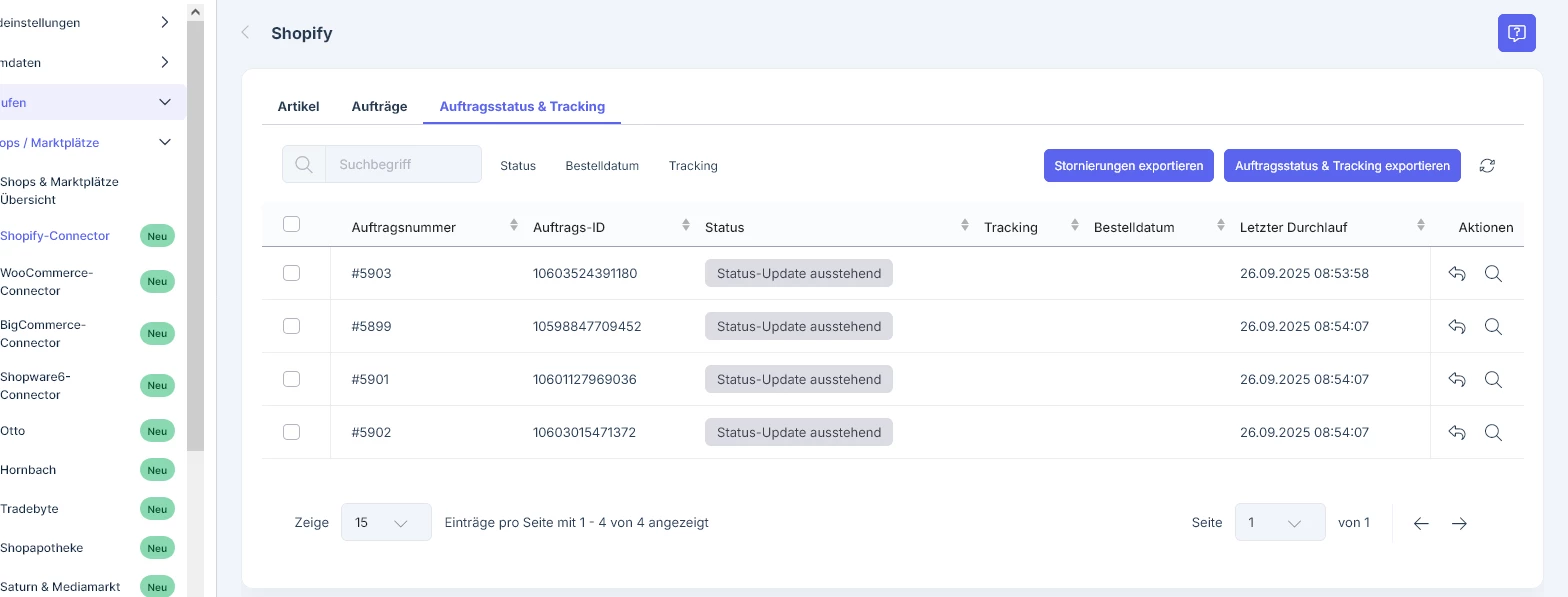Click the sidebar scrollbar up arrow
Viewport: 1568px width, 597px height.
(195, 11)
